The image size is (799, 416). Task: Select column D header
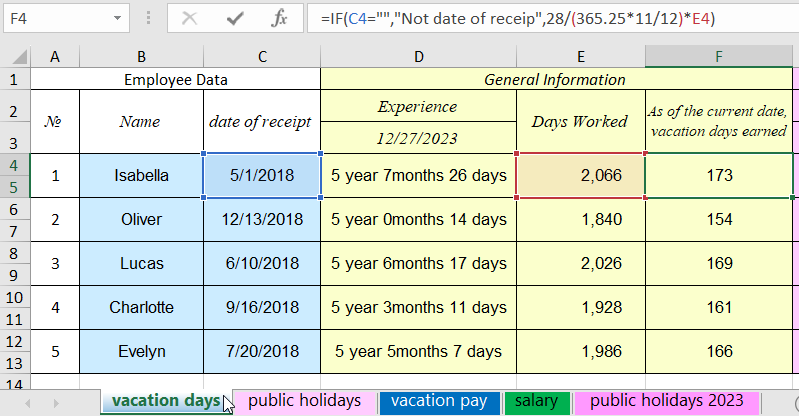tap(418, 57)
